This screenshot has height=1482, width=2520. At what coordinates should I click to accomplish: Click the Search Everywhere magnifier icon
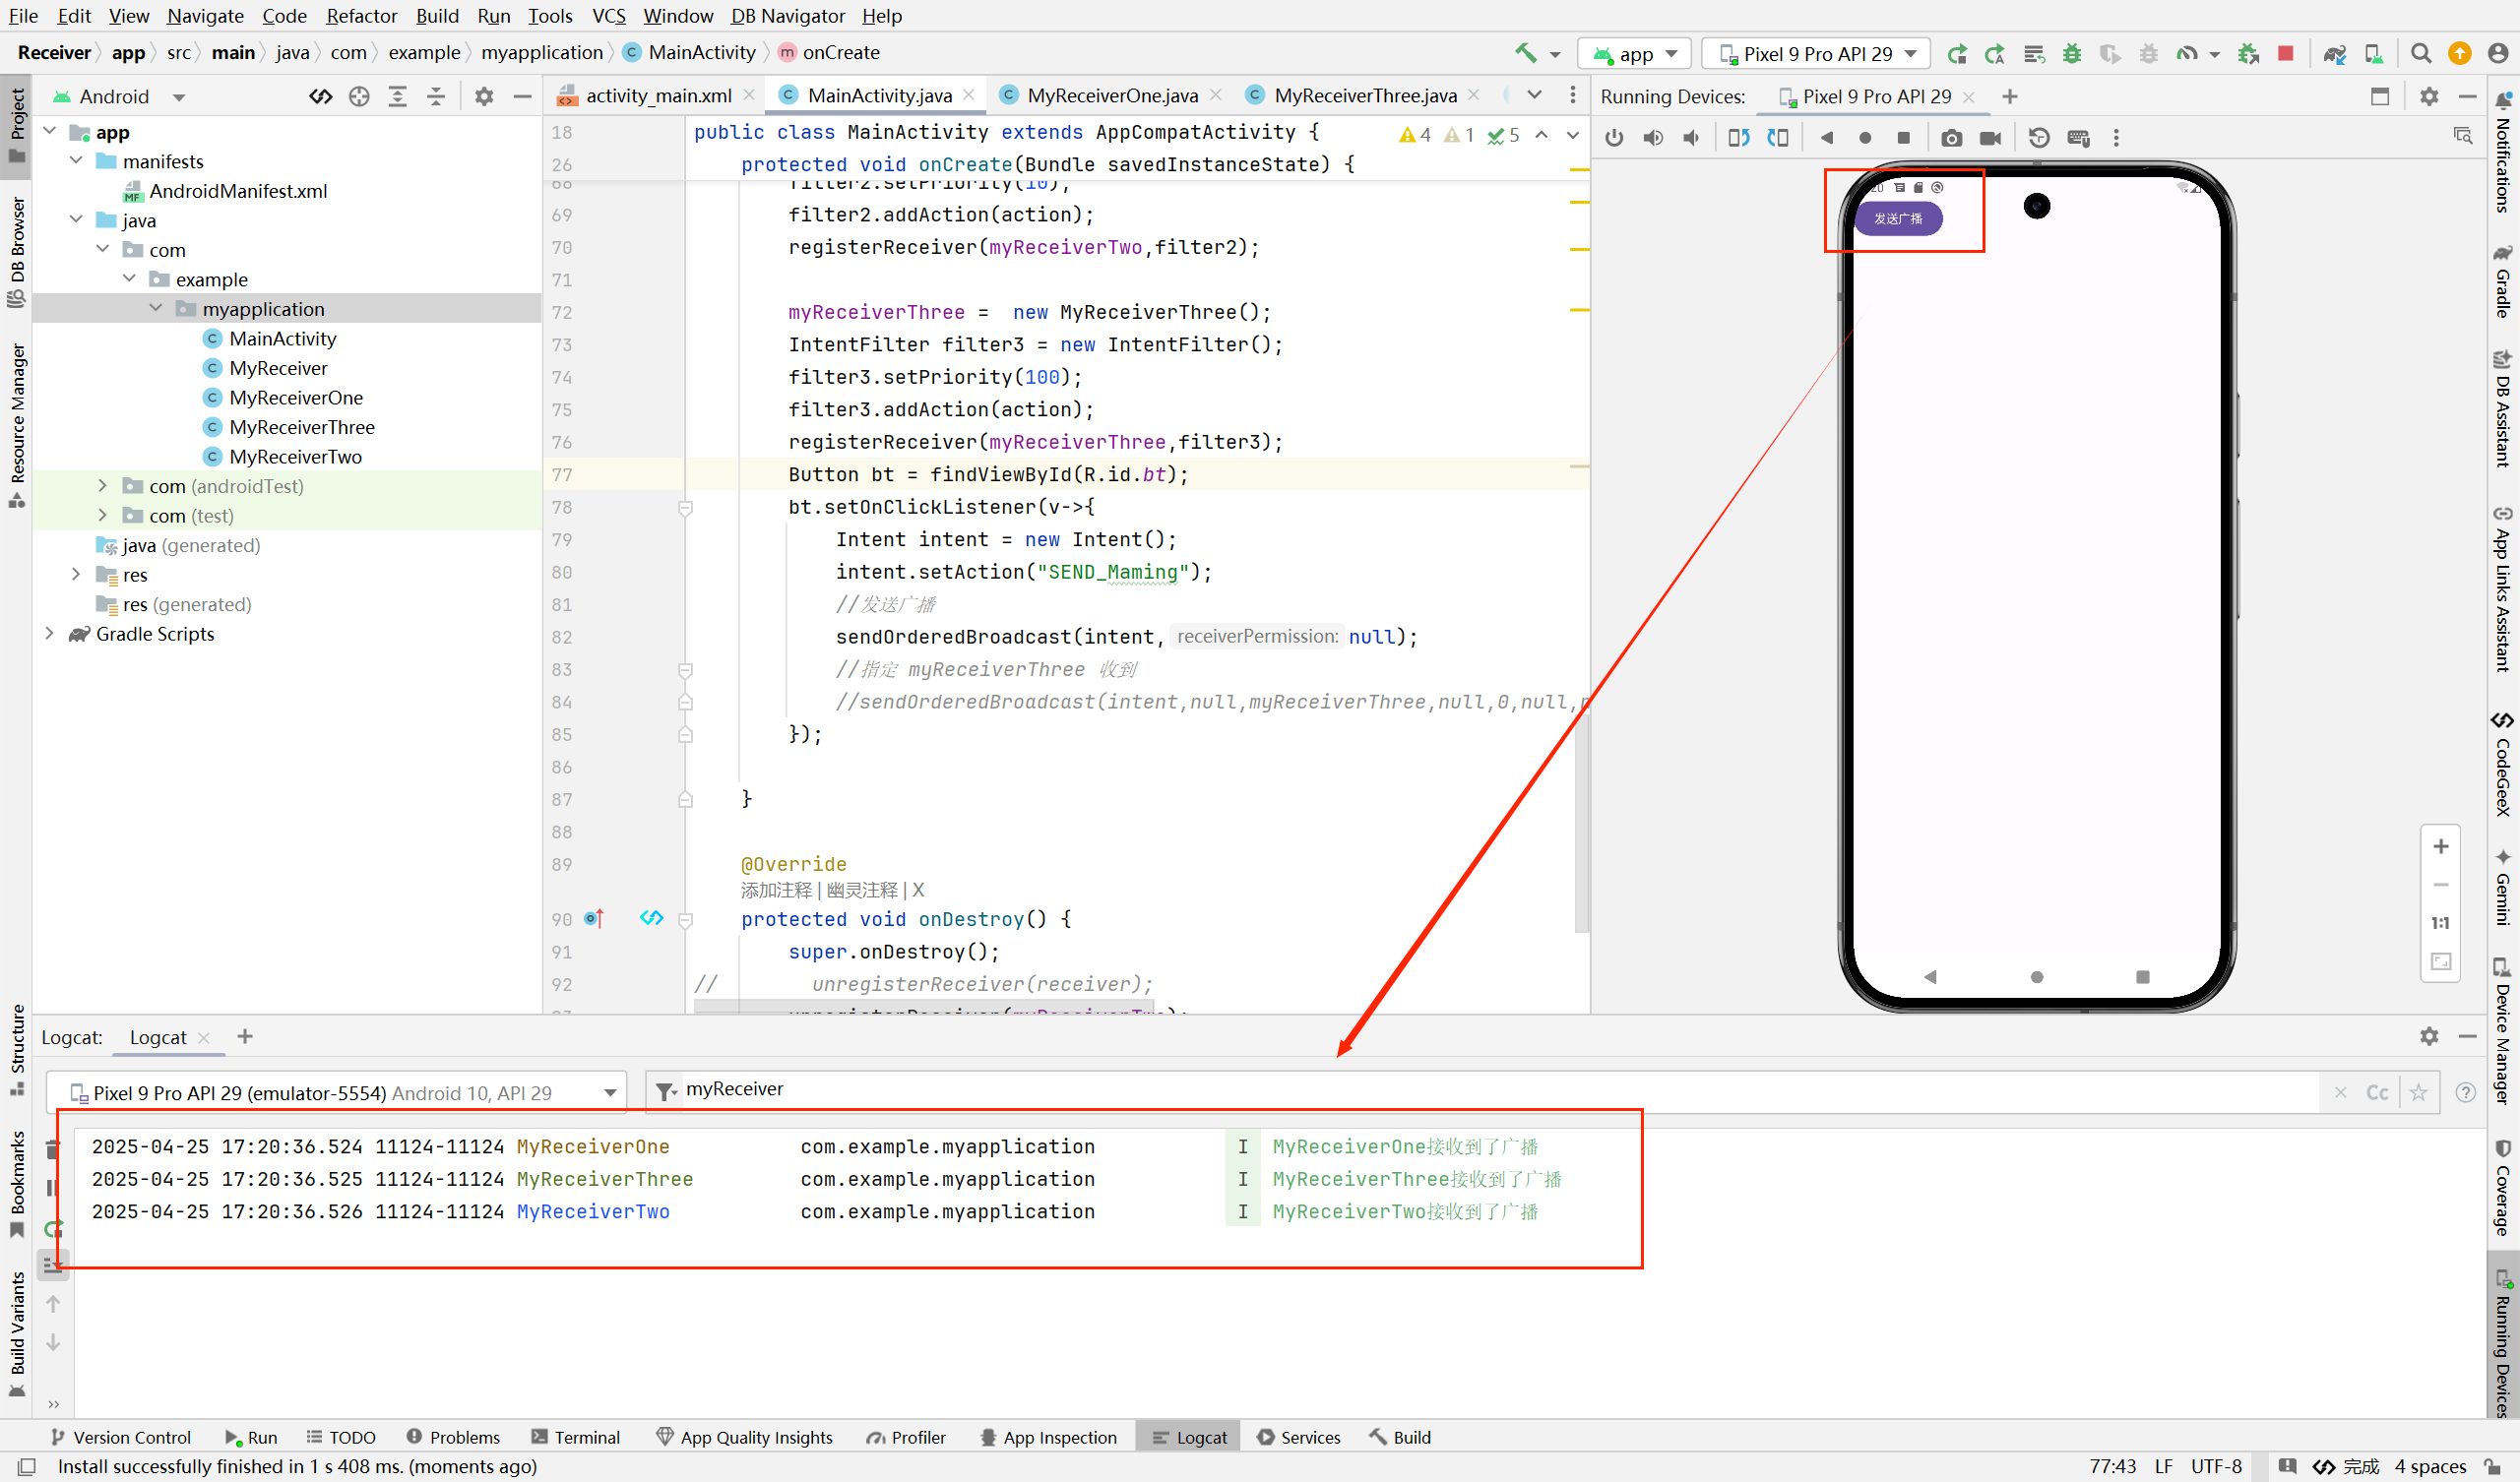click(x=2421, y=53)
